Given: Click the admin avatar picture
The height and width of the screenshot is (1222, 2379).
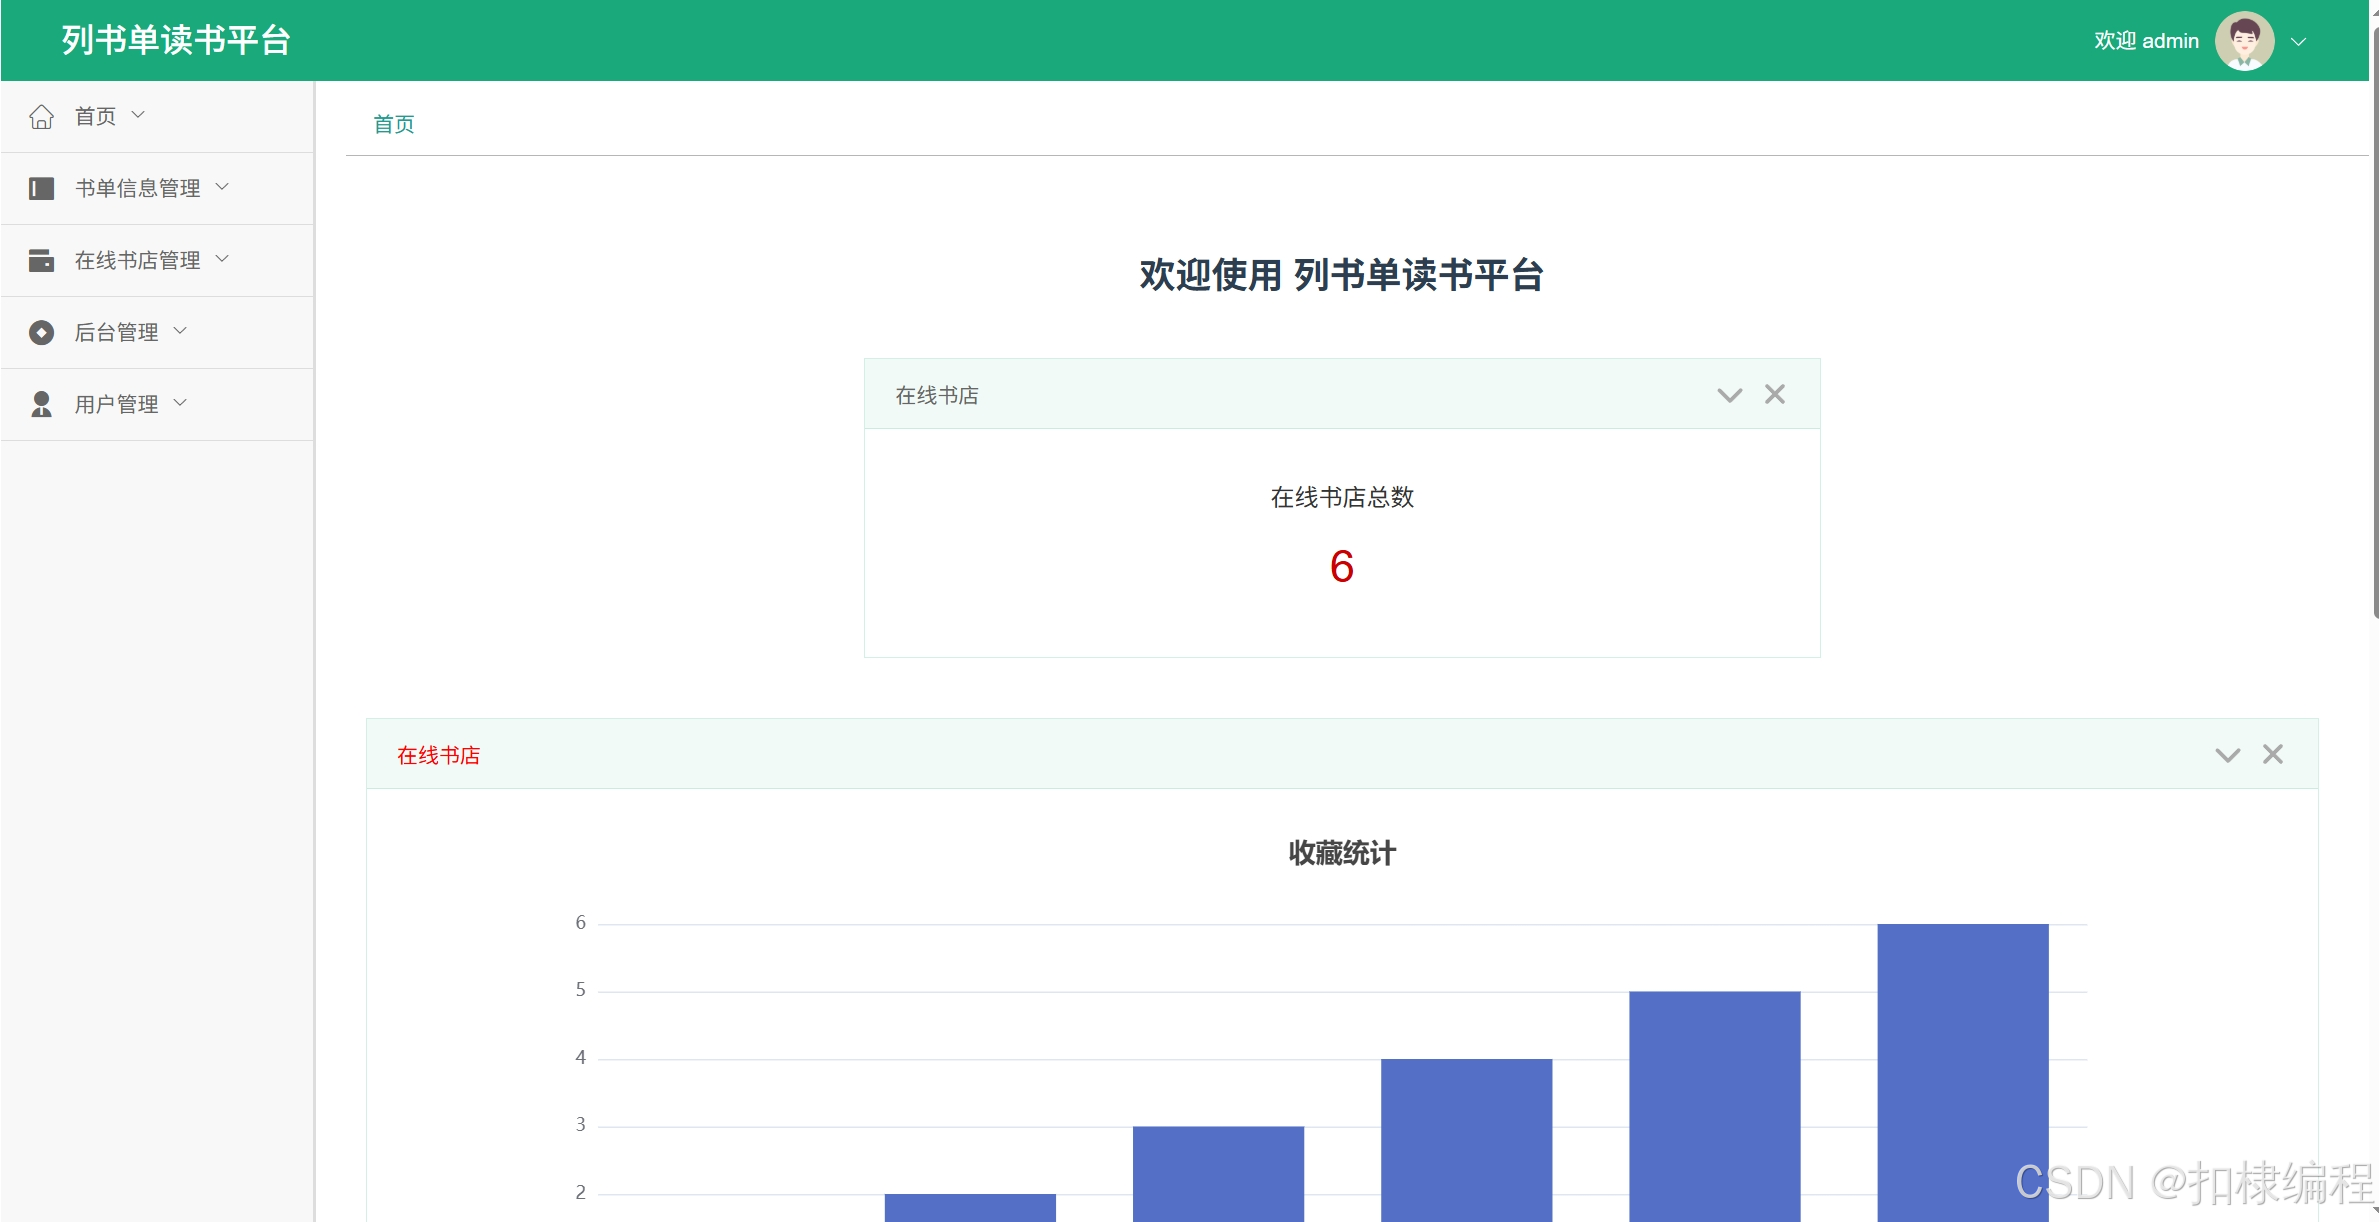Looking at the screenshot, I should click(x=2244, y=41).
